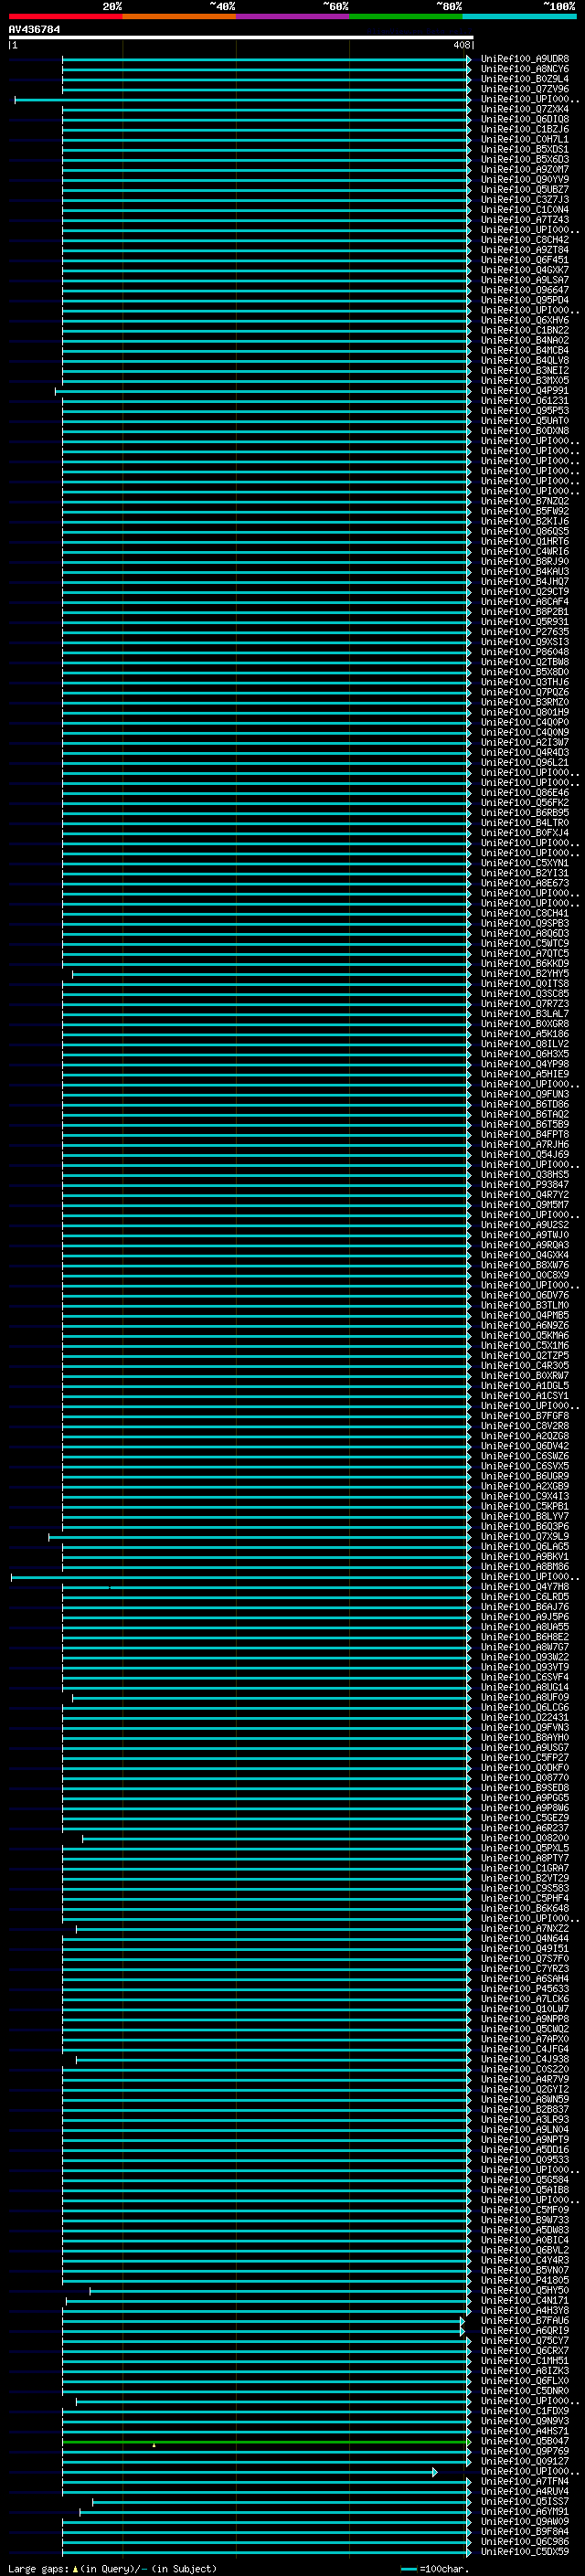The width and height of the screenshot is (585, 2576).
Task: Select the UniRef100_P45633 label
Action: coord(525,1988)
